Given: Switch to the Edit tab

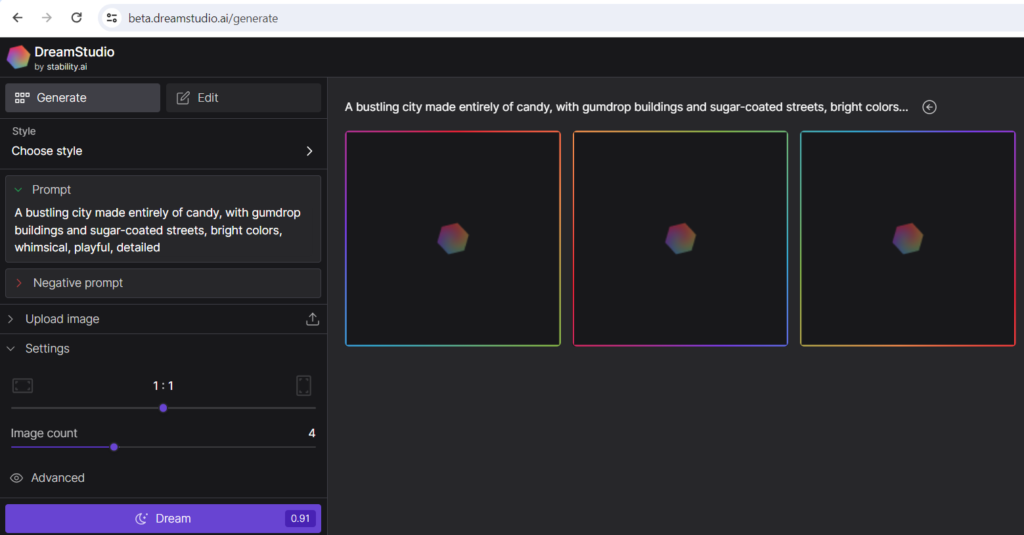Looking at the screenshot, I should pos(243,98).
